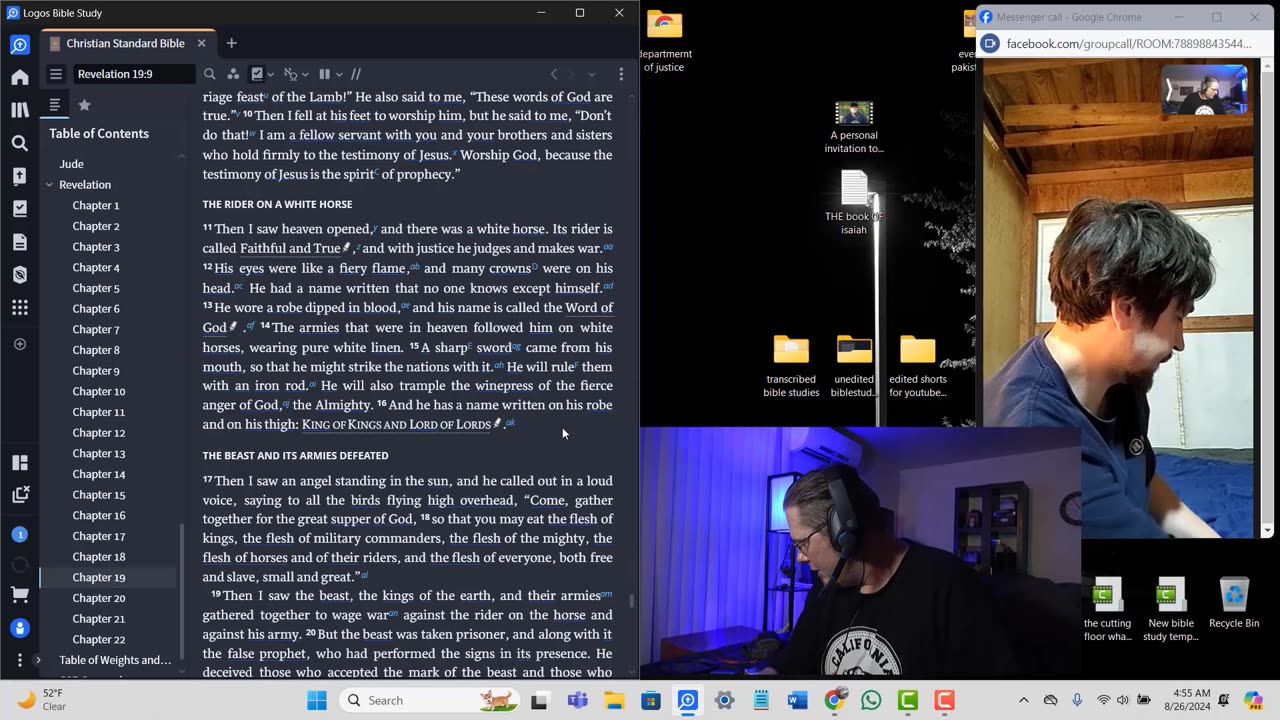Click the Logos search-bible icon at sidebar top
The height and width of the screenshot is (720, 1280).
tap(19, 45)
